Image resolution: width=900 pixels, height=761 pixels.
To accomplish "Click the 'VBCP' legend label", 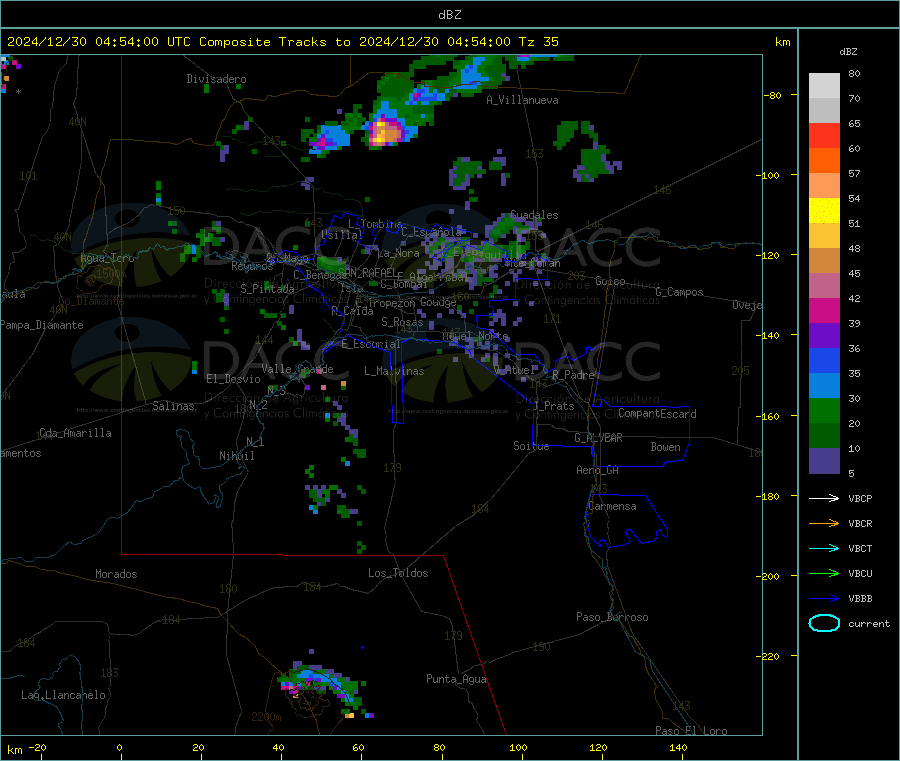I will coord(860,498).
